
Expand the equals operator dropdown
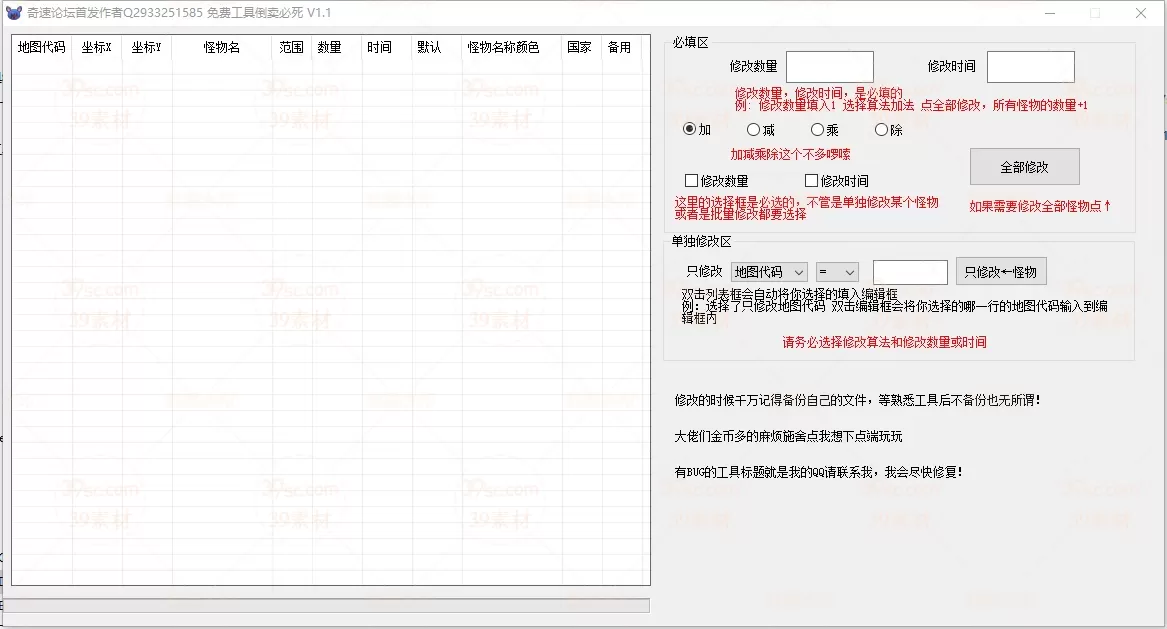tap(837, 272)
